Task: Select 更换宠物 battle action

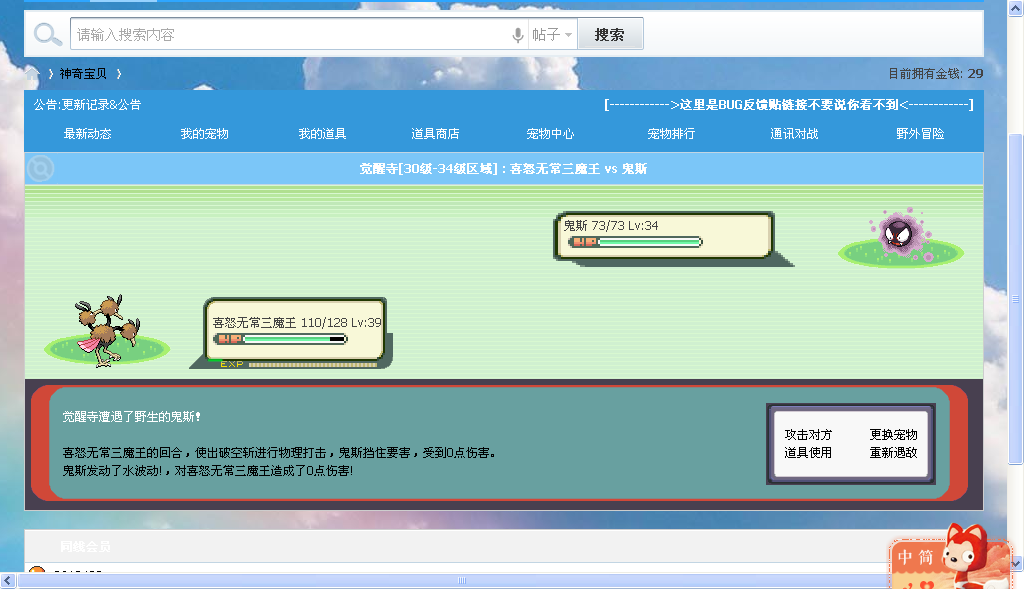Action: [893, 435]
